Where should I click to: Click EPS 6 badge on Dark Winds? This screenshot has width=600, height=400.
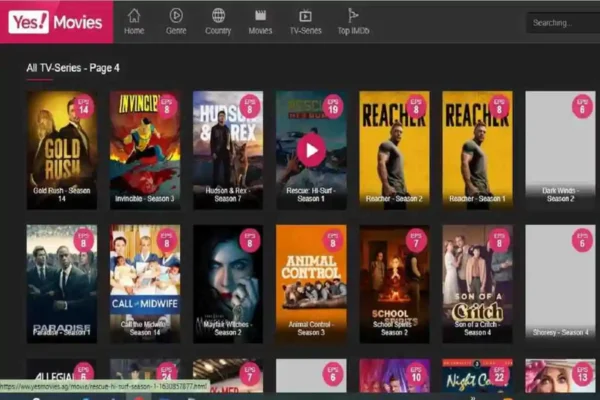click(582, 106)
